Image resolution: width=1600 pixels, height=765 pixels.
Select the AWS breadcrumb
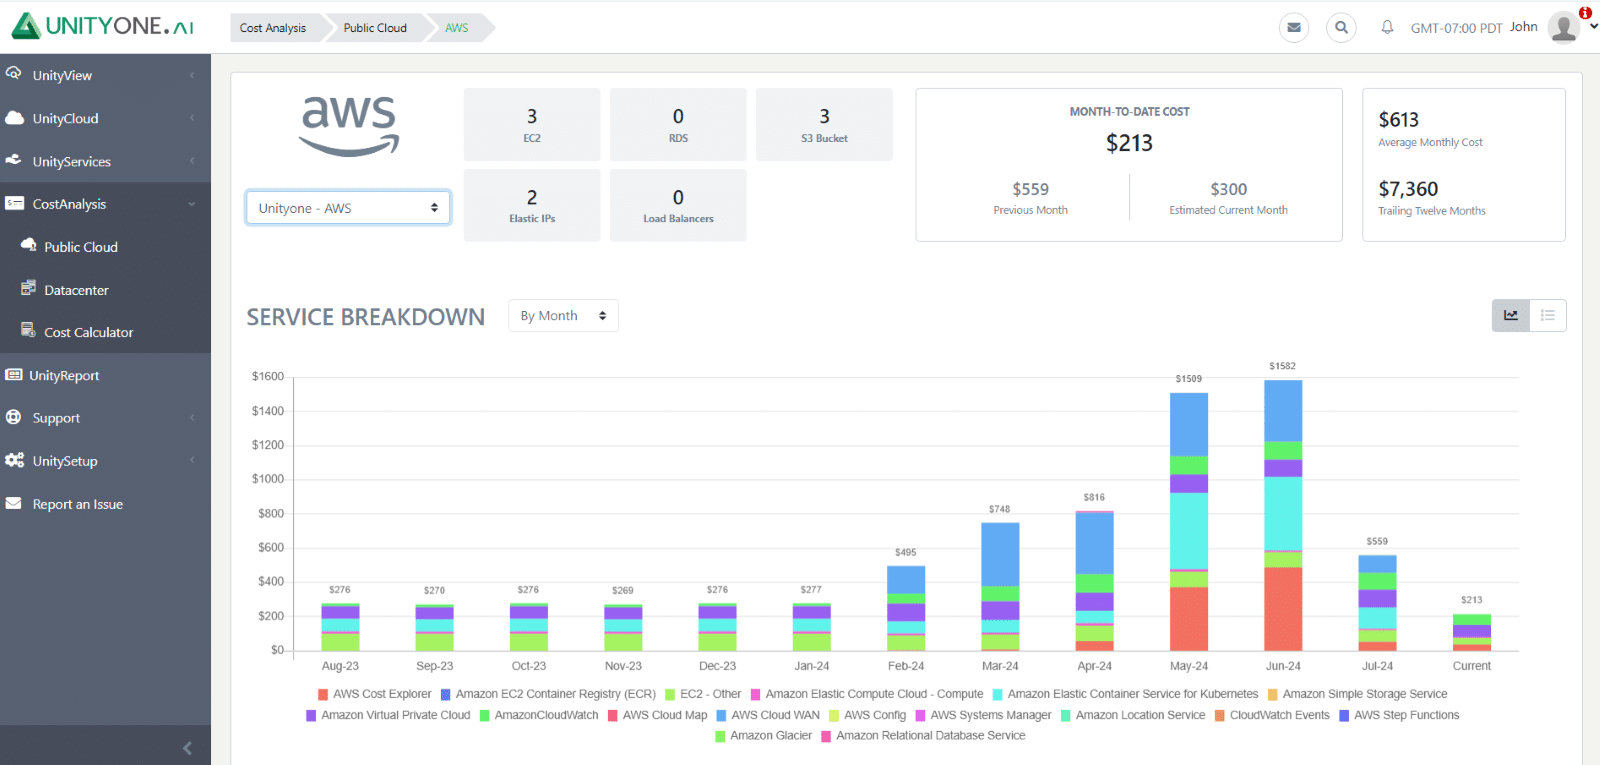[x=457, y=28]
